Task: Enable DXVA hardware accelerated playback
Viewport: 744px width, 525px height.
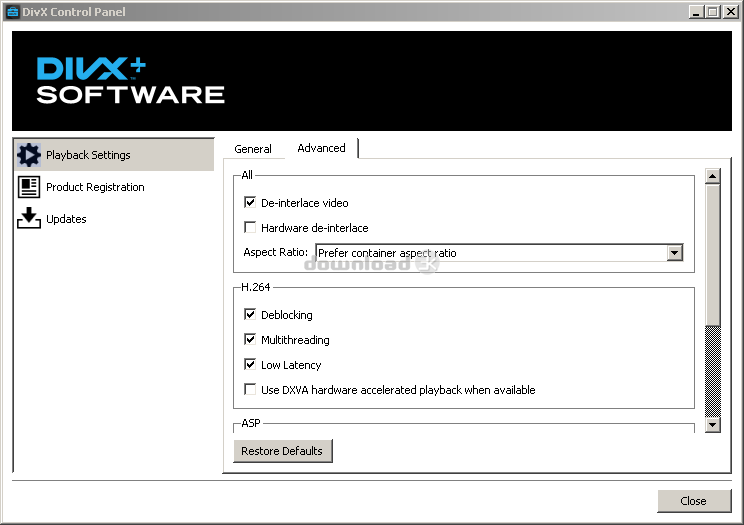Action: pyautogui.click(x=250, y=390)
